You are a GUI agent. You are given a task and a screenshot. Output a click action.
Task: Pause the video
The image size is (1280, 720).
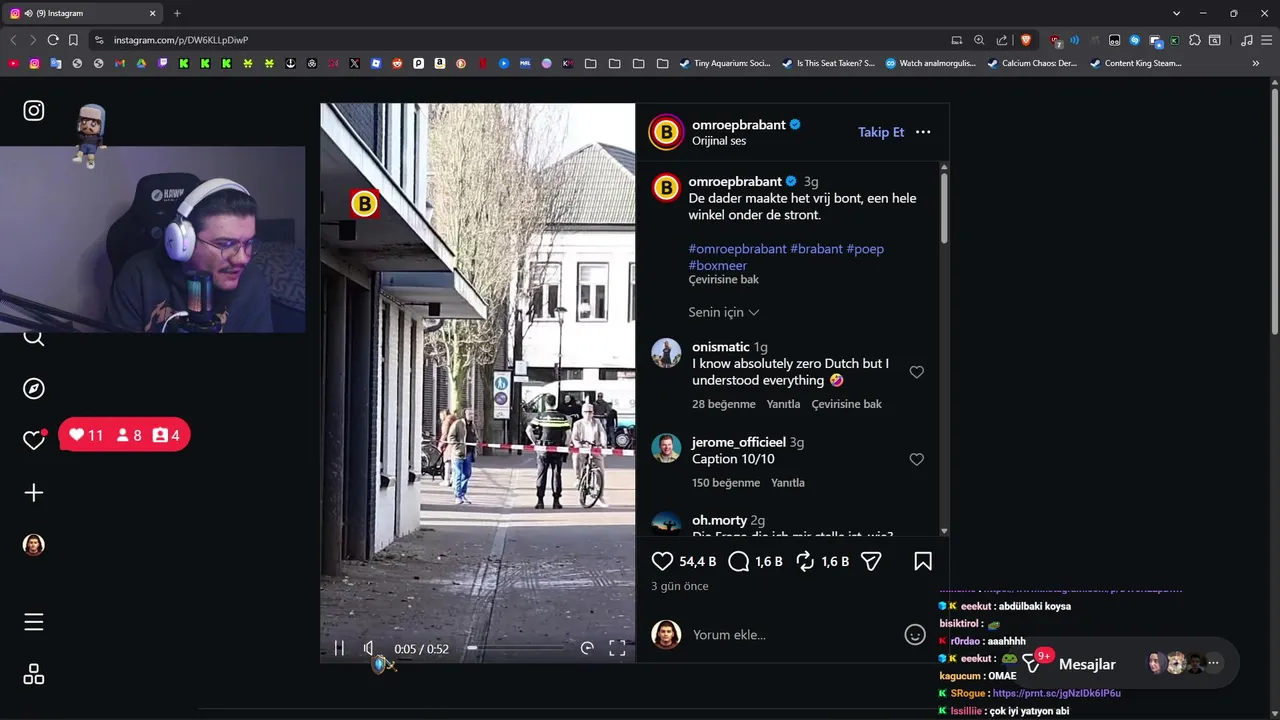[339, 649]
